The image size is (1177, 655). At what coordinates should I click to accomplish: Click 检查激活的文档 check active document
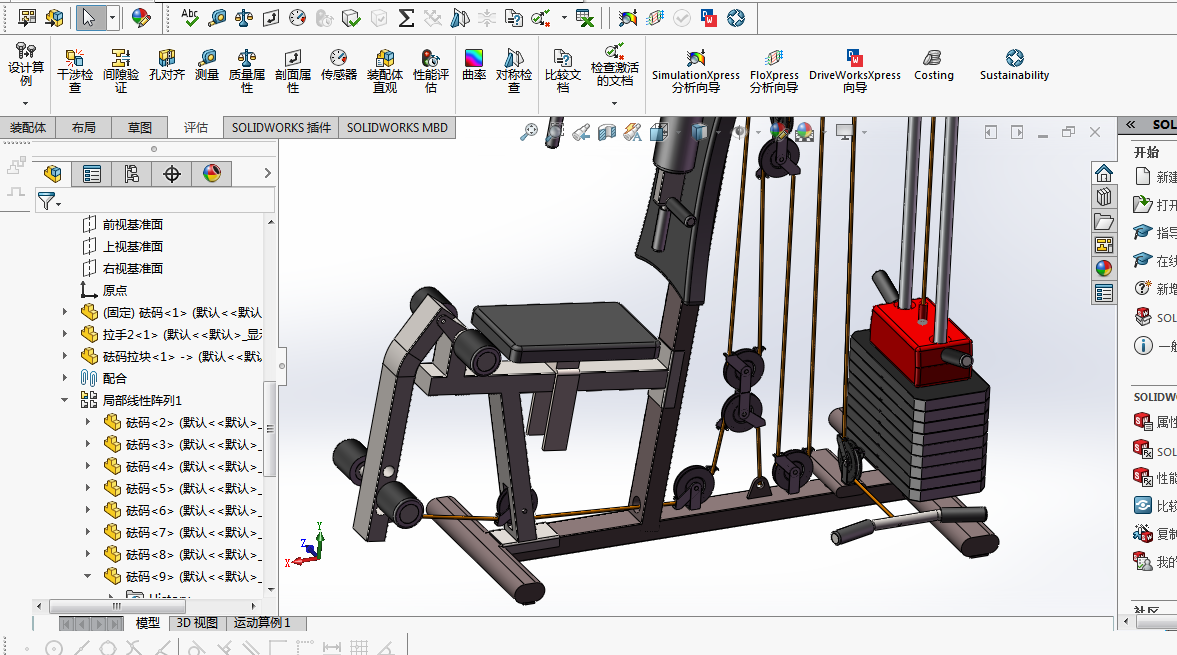coord(615,65)
